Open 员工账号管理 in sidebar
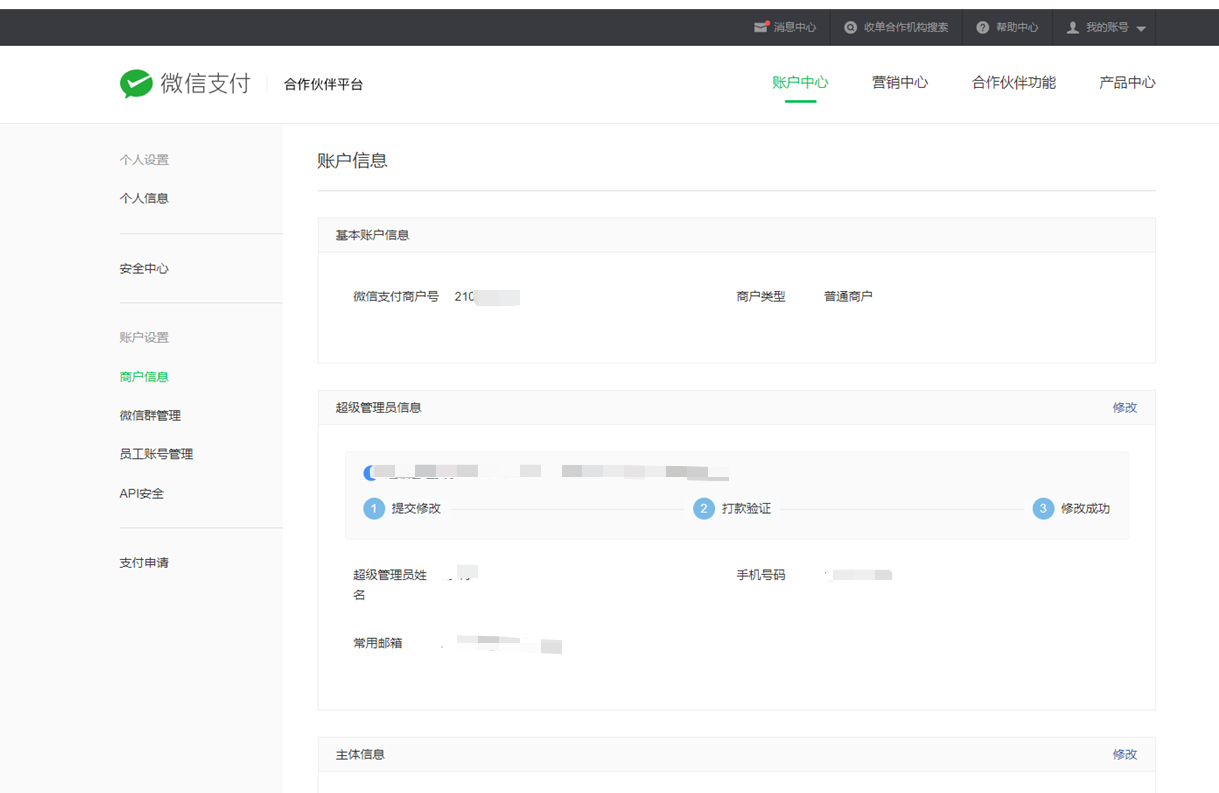 156,454
